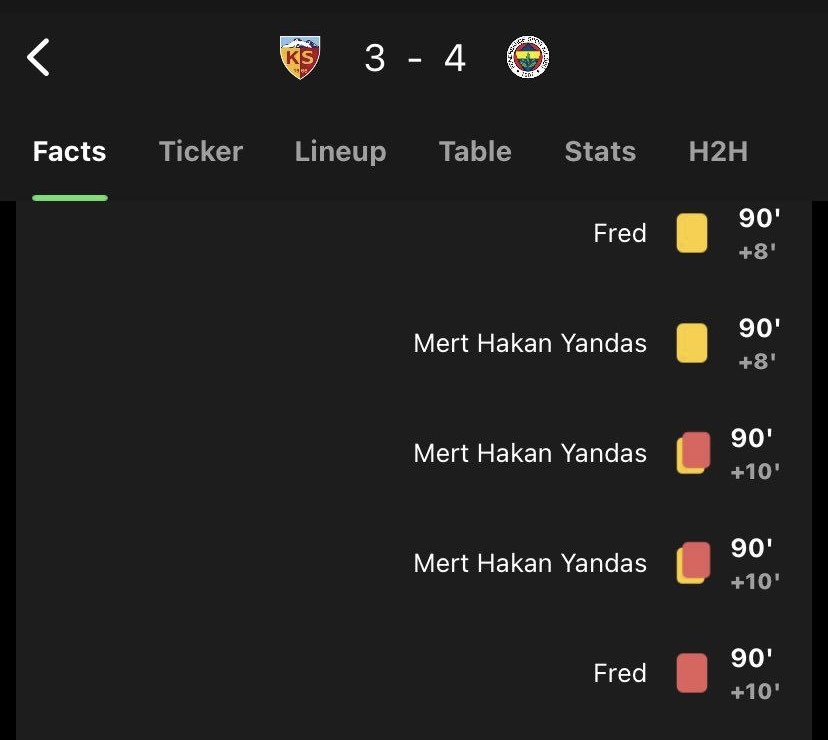
Task: Tap the 3 - 4 match score
Action: tap(415, 59)
